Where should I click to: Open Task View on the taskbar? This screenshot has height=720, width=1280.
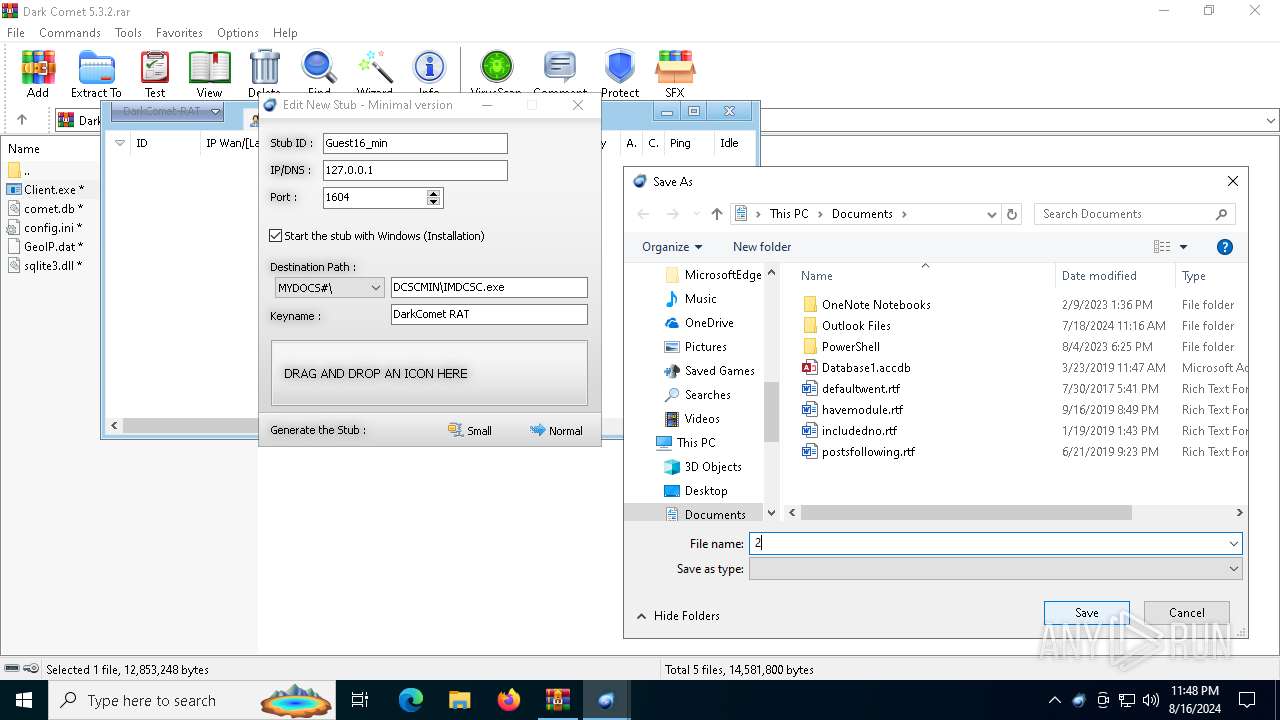tap(360, 700)
